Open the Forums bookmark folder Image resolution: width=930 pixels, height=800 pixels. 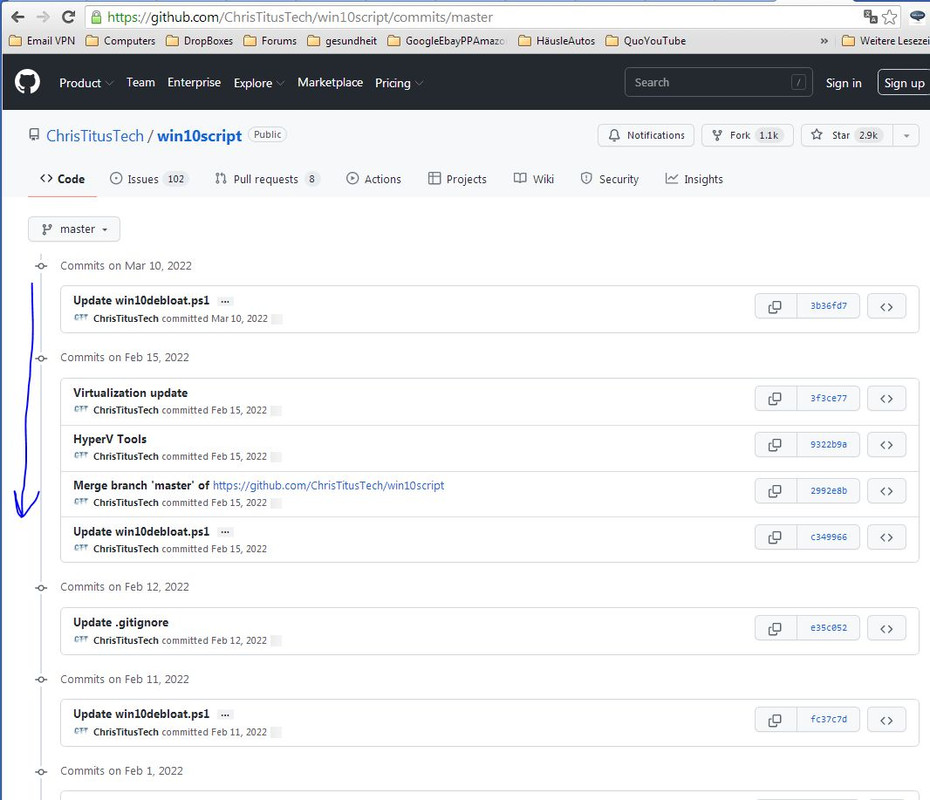[x=270, y=41]
